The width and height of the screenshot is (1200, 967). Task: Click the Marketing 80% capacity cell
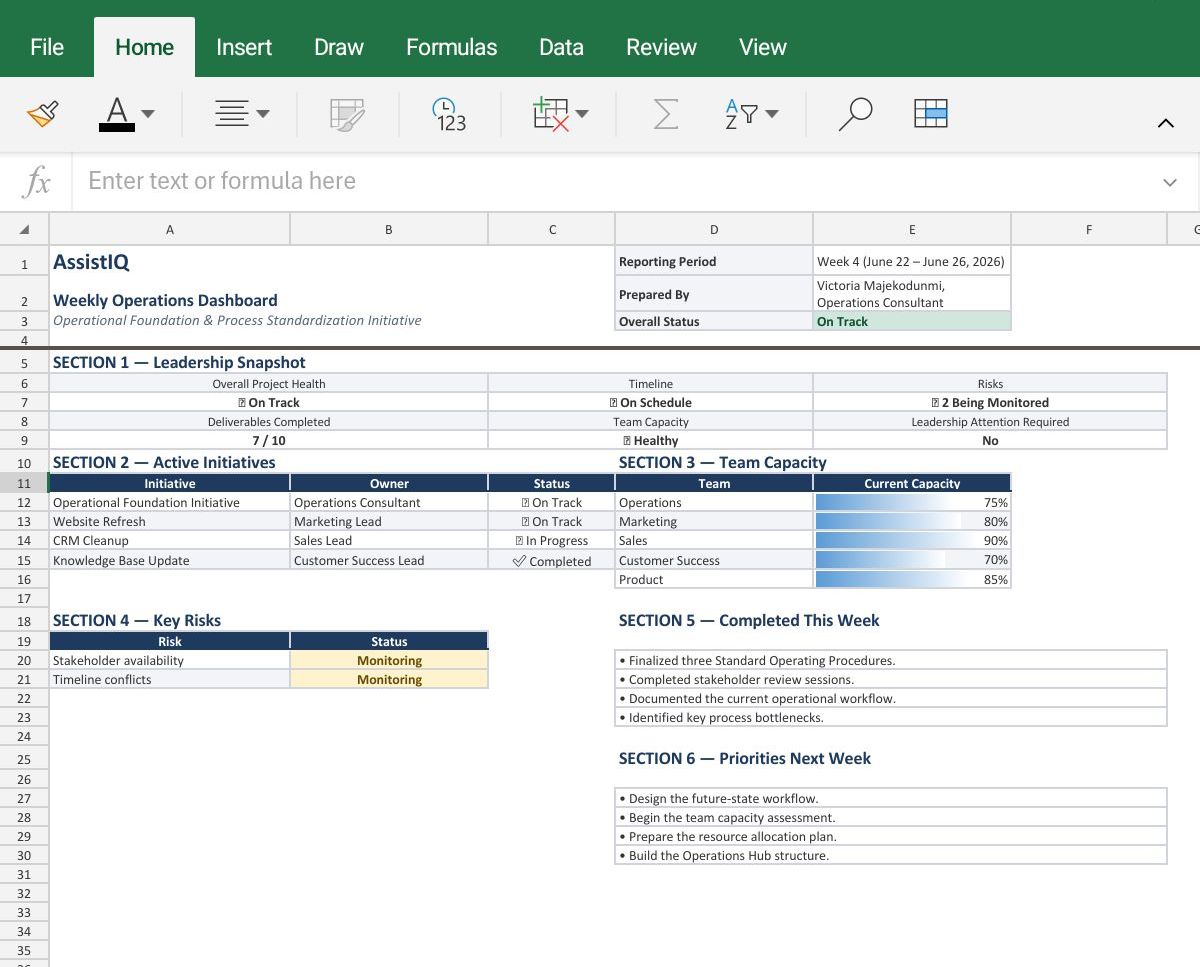[912, 521]
